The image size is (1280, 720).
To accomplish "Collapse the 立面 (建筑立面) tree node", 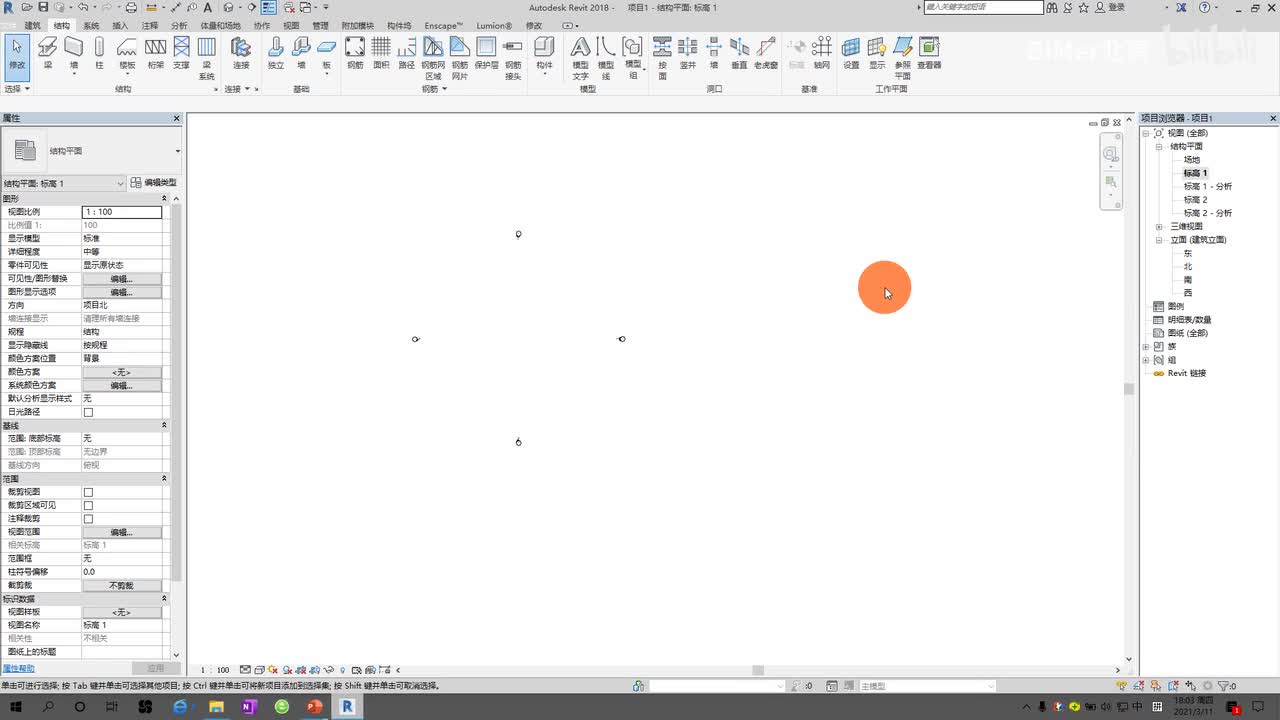I will pyautogui.click(x=1159, y=240).
